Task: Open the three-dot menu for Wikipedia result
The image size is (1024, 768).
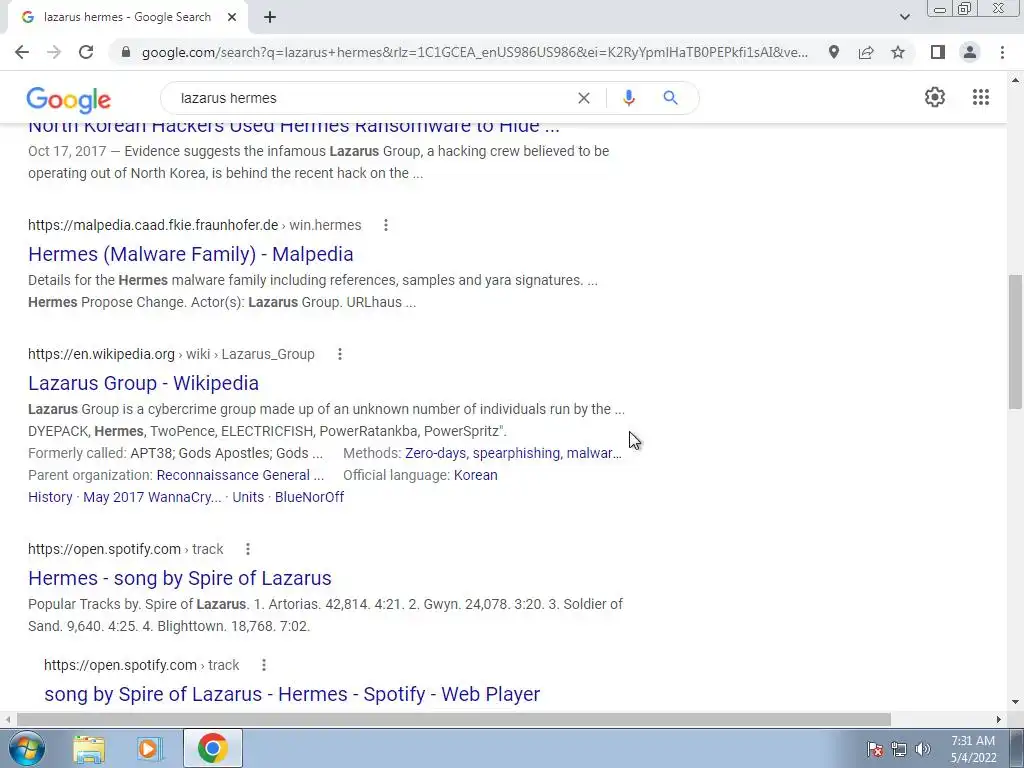Action: [x=340, y=354]
